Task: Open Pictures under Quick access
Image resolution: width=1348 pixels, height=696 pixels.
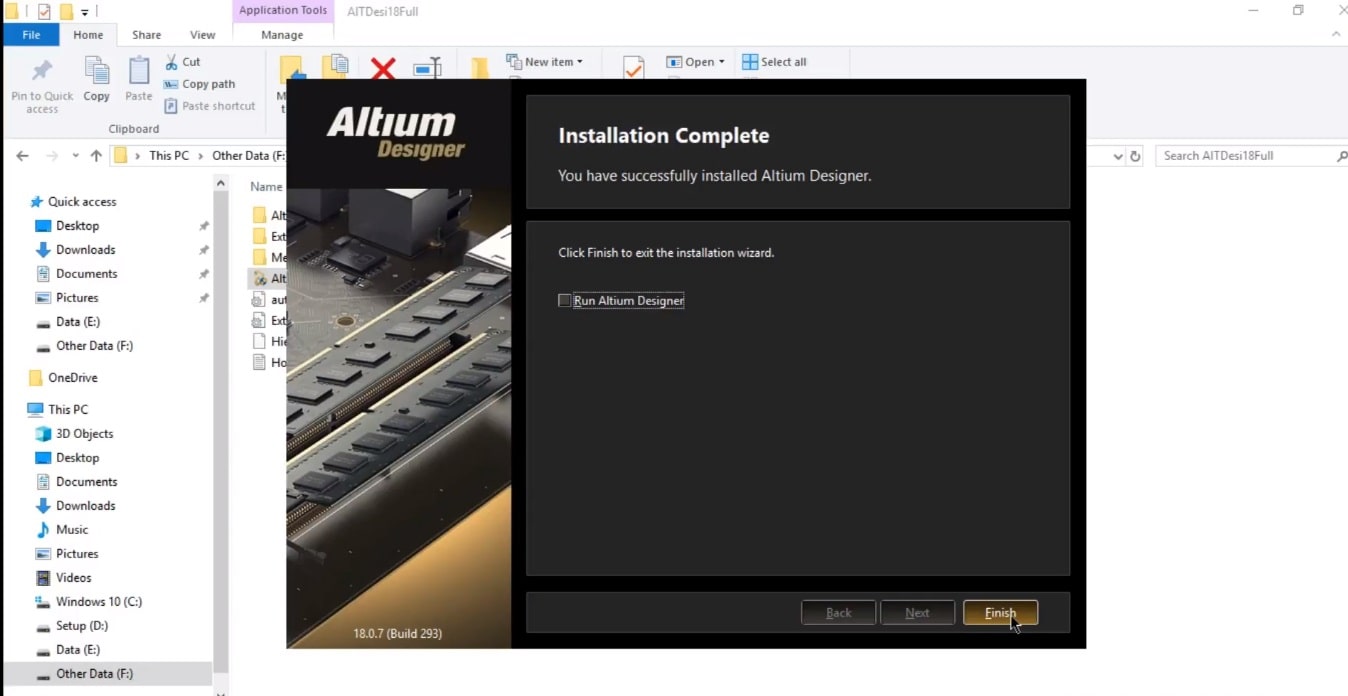Action: coord(77,298)
